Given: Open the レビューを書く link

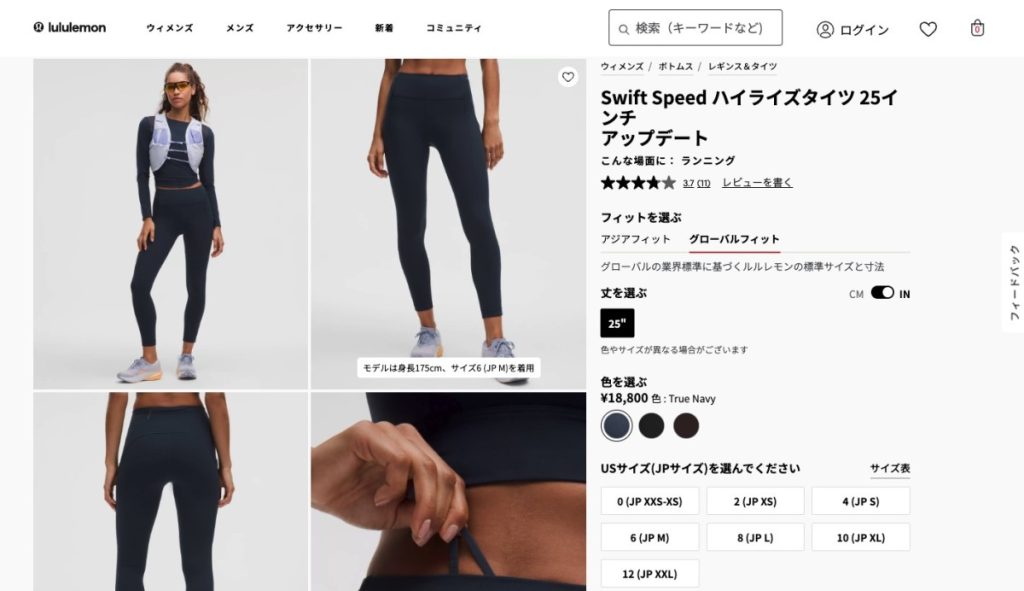Looking at the screenshot, I should 757,183.
